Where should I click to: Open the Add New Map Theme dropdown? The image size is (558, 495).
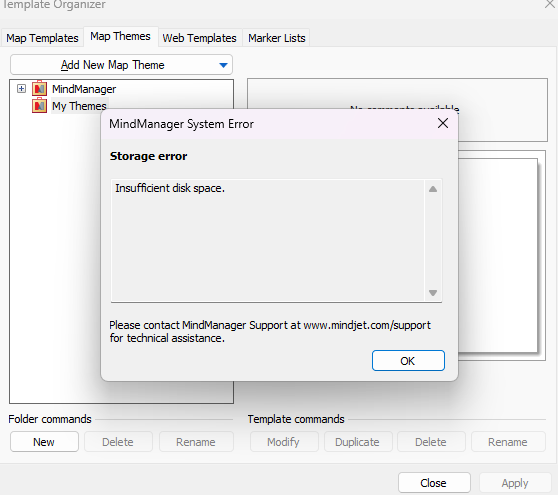tap(121, 65)
